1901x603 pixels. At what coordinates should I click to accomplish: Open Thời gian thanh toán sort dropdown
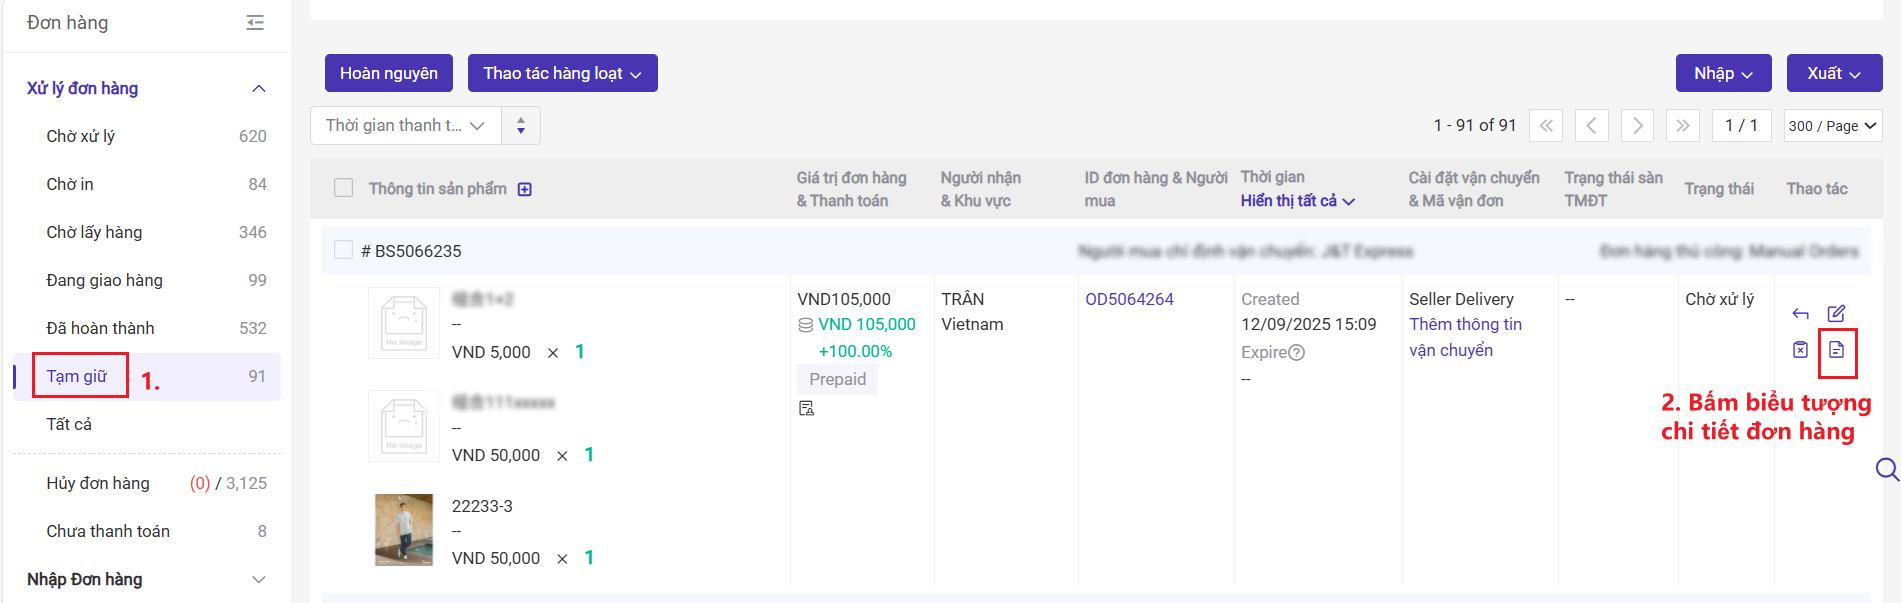(x=405, y=126)
